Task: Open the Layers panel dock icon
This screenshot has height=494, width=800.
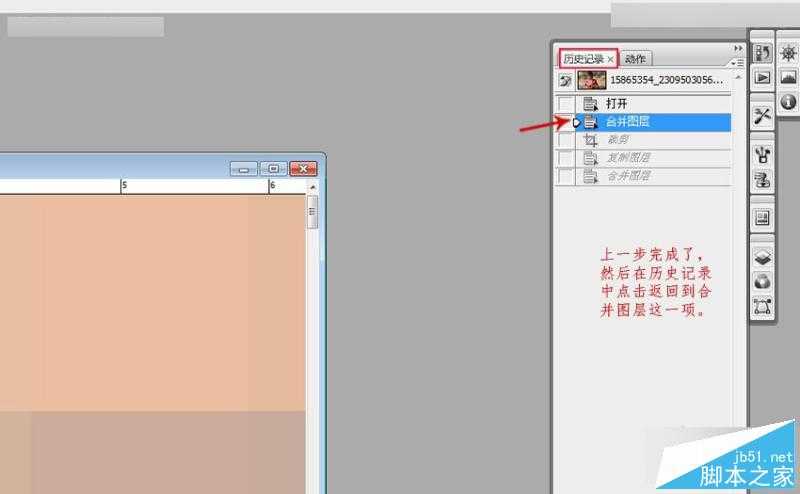Action: pos(762,257)
